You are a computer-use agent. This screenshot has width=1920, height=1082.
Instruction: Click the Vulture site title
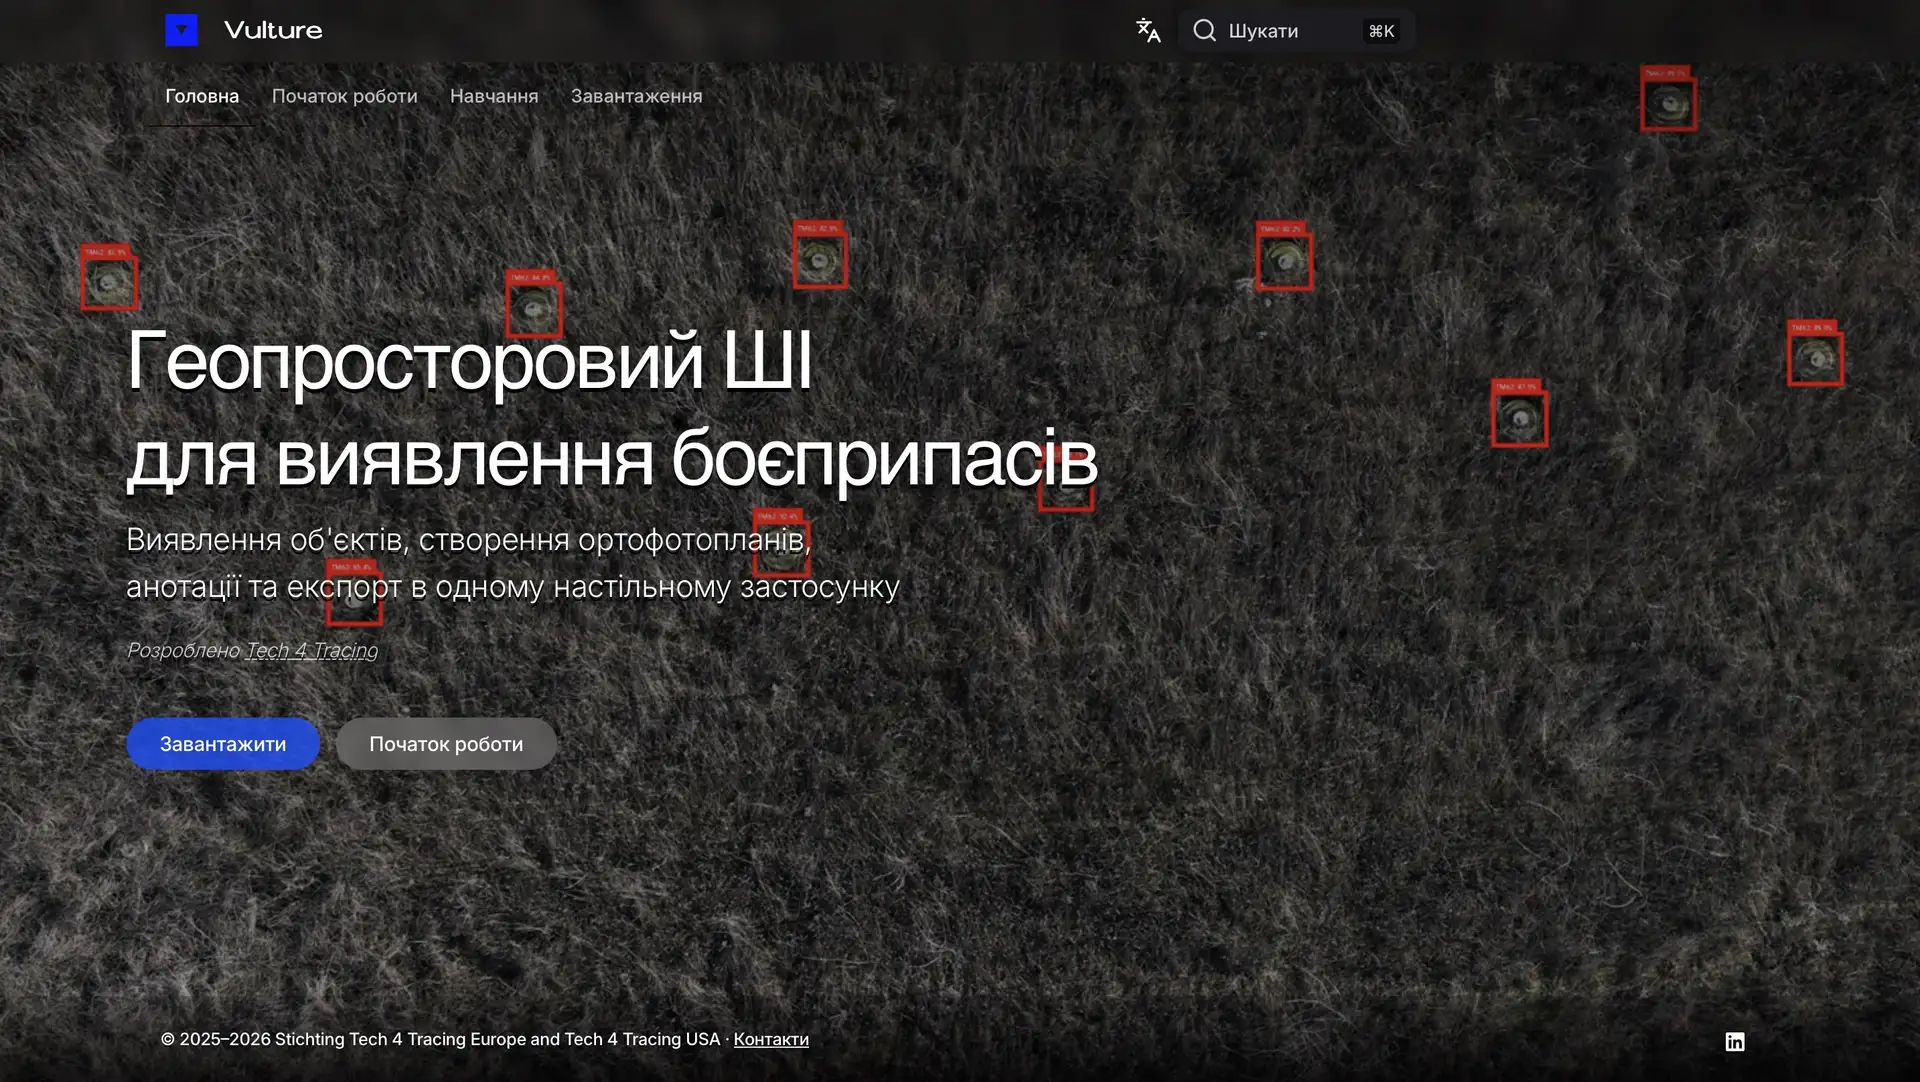coord(273,30)
